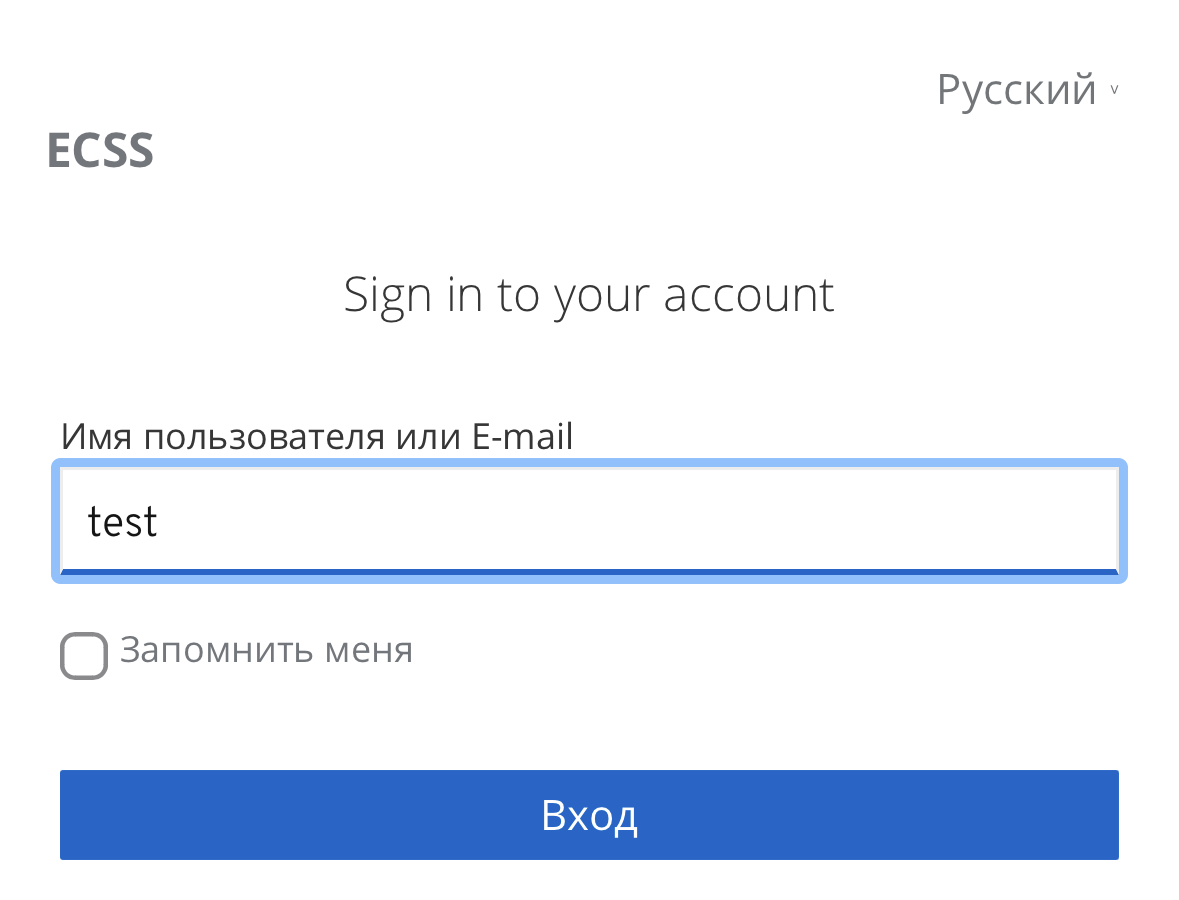
Task: Expand the language selector at top right
Action: click(x=1026, y=90)
